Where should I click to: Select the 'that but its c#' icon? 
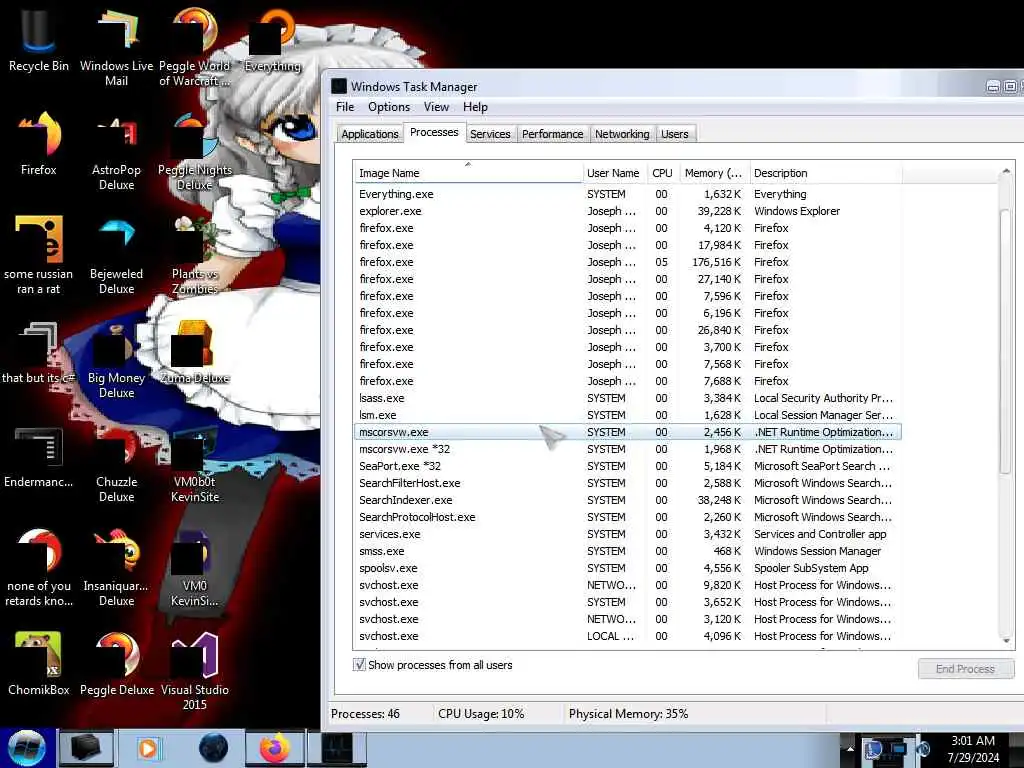[38, 353]
